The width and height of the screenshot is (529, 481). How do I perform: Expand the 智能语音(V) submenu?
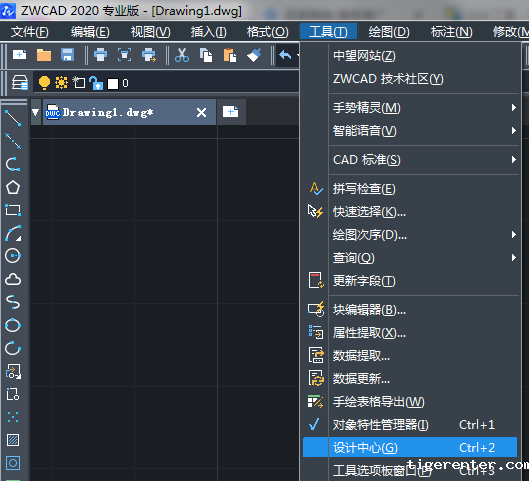tap(410, 131)
